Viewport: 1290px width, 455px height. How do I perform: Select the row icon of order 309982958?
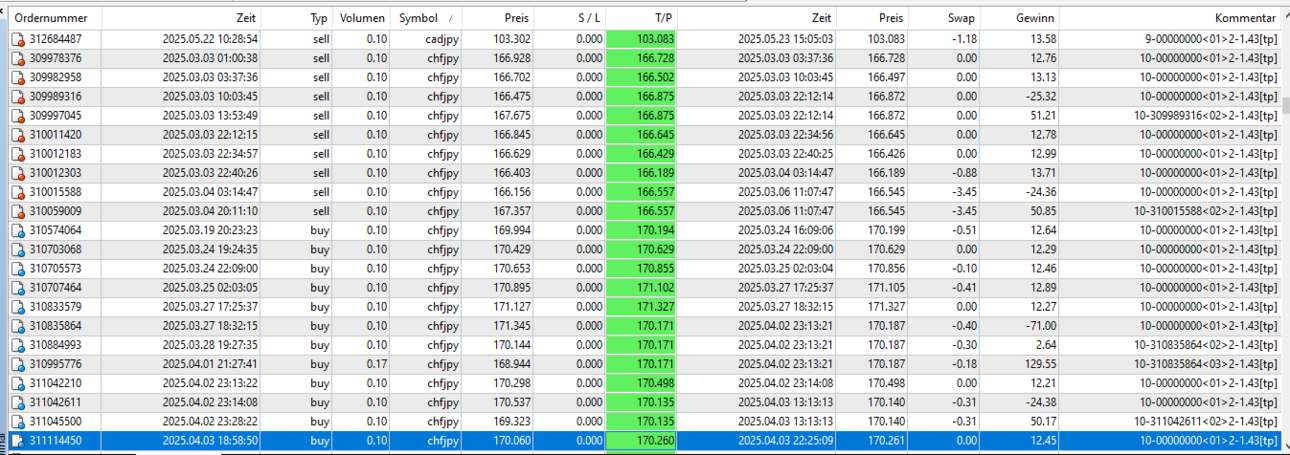click(x=17, y=77)
